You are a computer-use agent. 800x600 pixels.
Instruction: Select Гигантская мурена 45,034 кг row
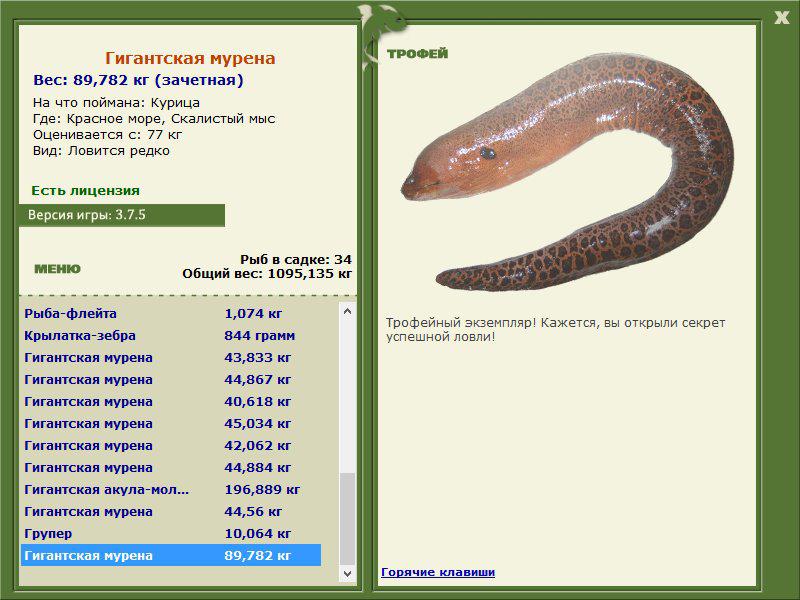[171, 423]
